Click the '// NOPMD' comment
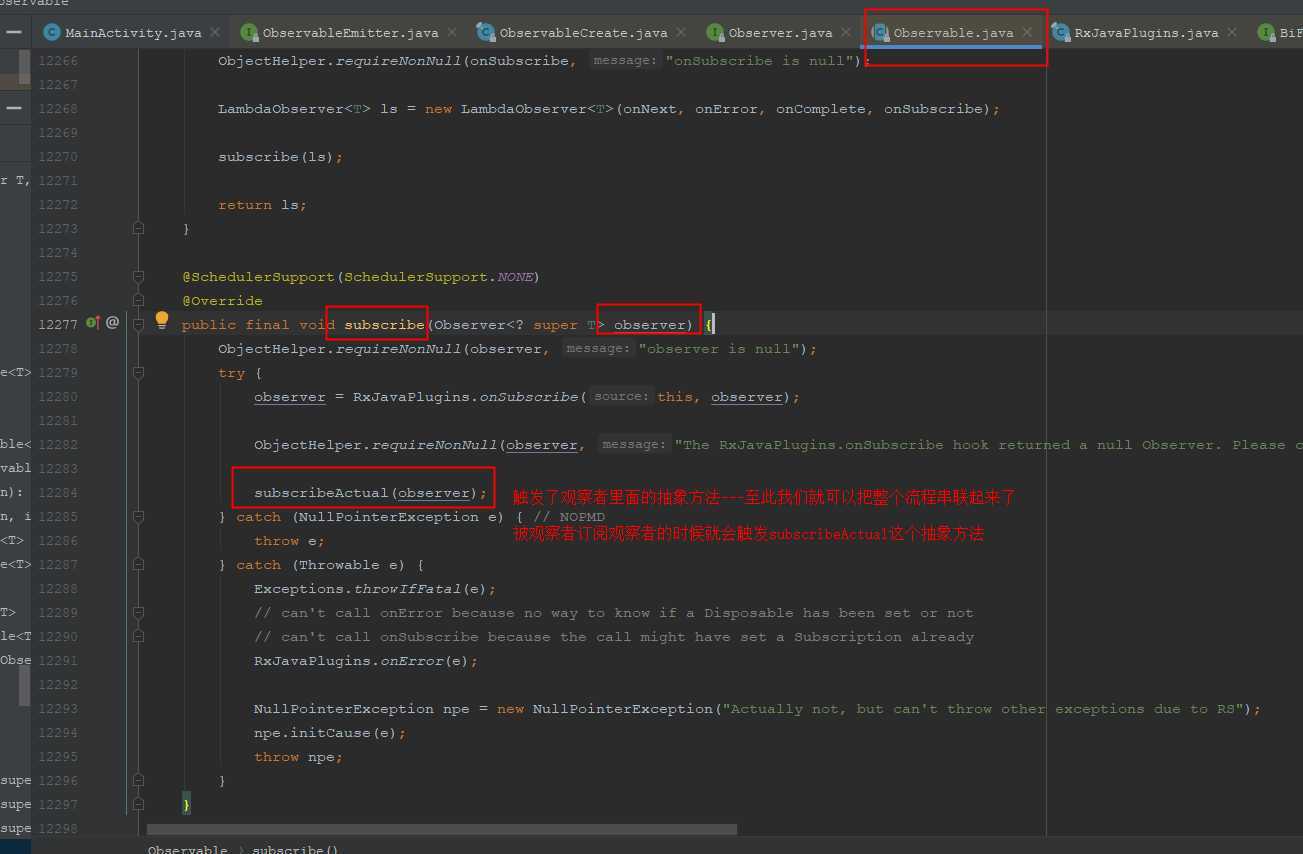1303x854 pixels. pos(569,517)
